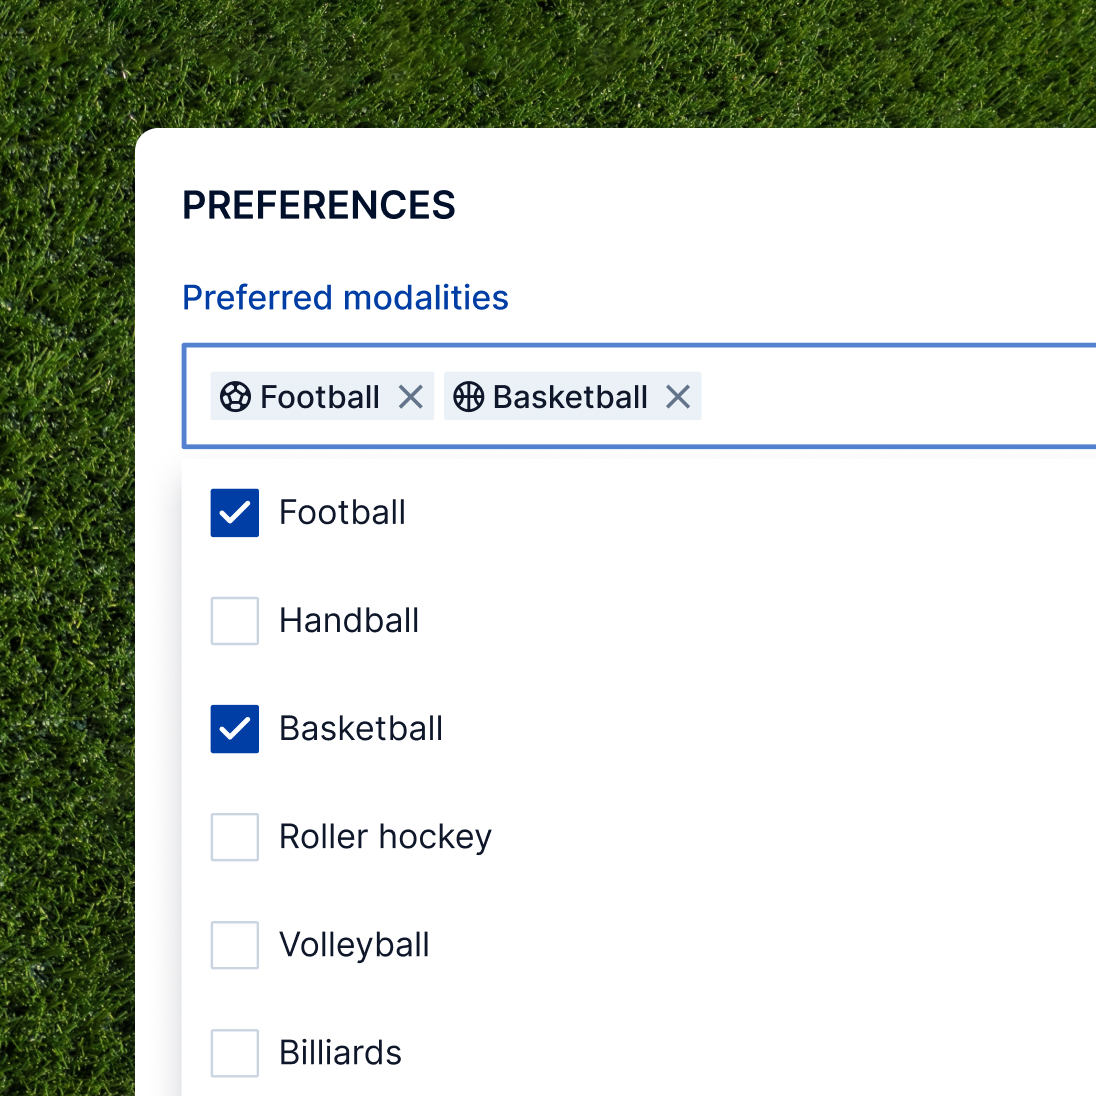1096x1096 pixels.
Task: Remove the Basketball tag via its X icon
Action: (679, 397)
